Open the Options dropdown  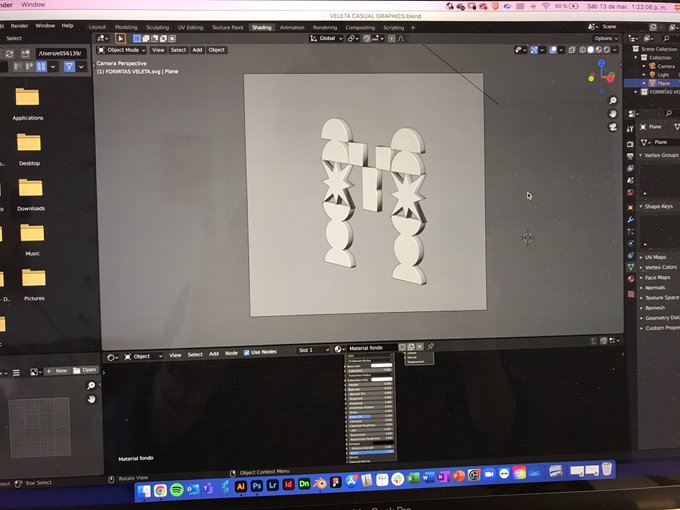tap(606, 38)
